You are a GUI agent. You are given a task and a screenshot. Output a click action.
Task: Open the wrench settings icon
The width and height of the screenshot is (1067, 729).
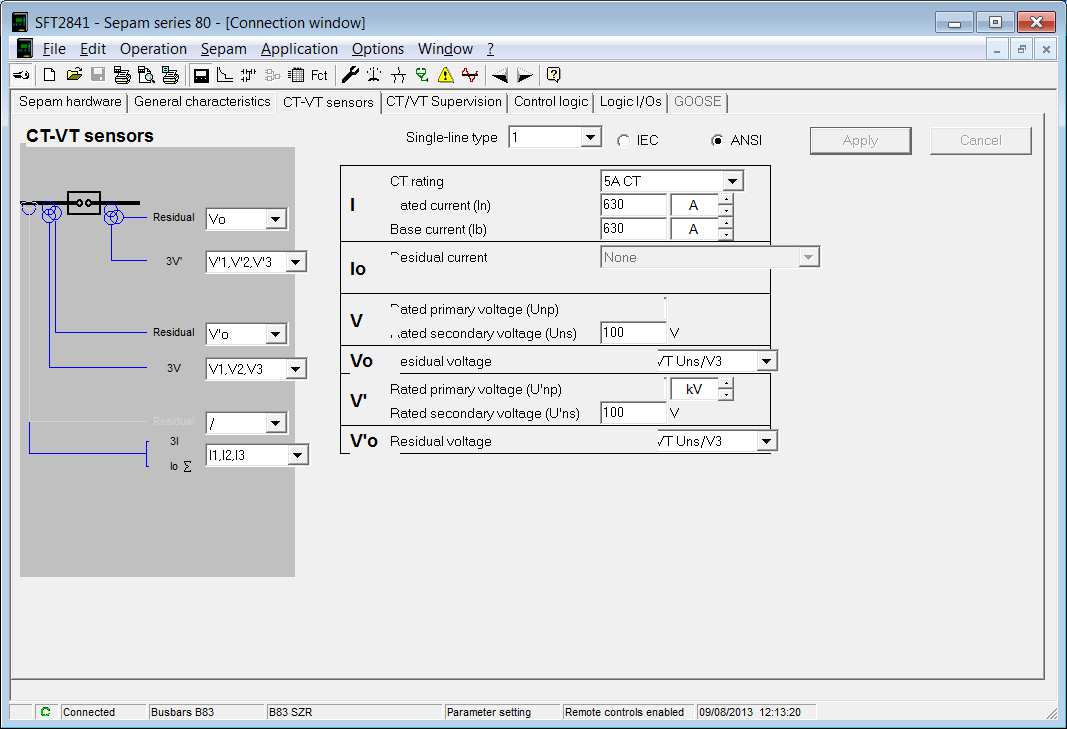coord(350,75)
